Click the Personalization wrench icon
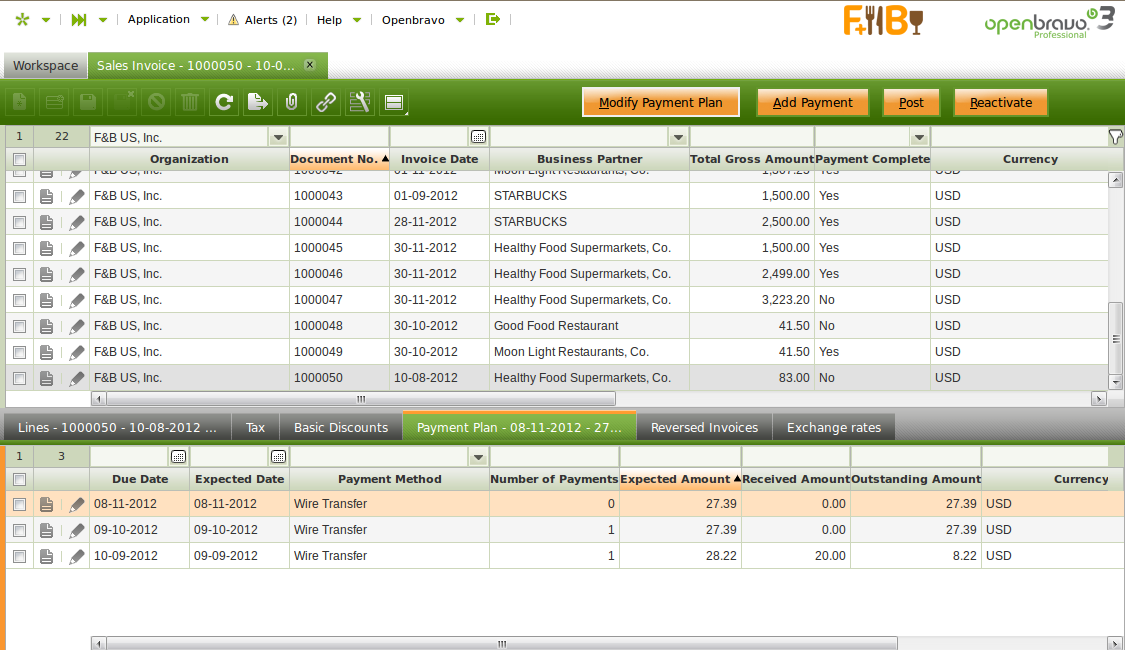 pos(360,102)
